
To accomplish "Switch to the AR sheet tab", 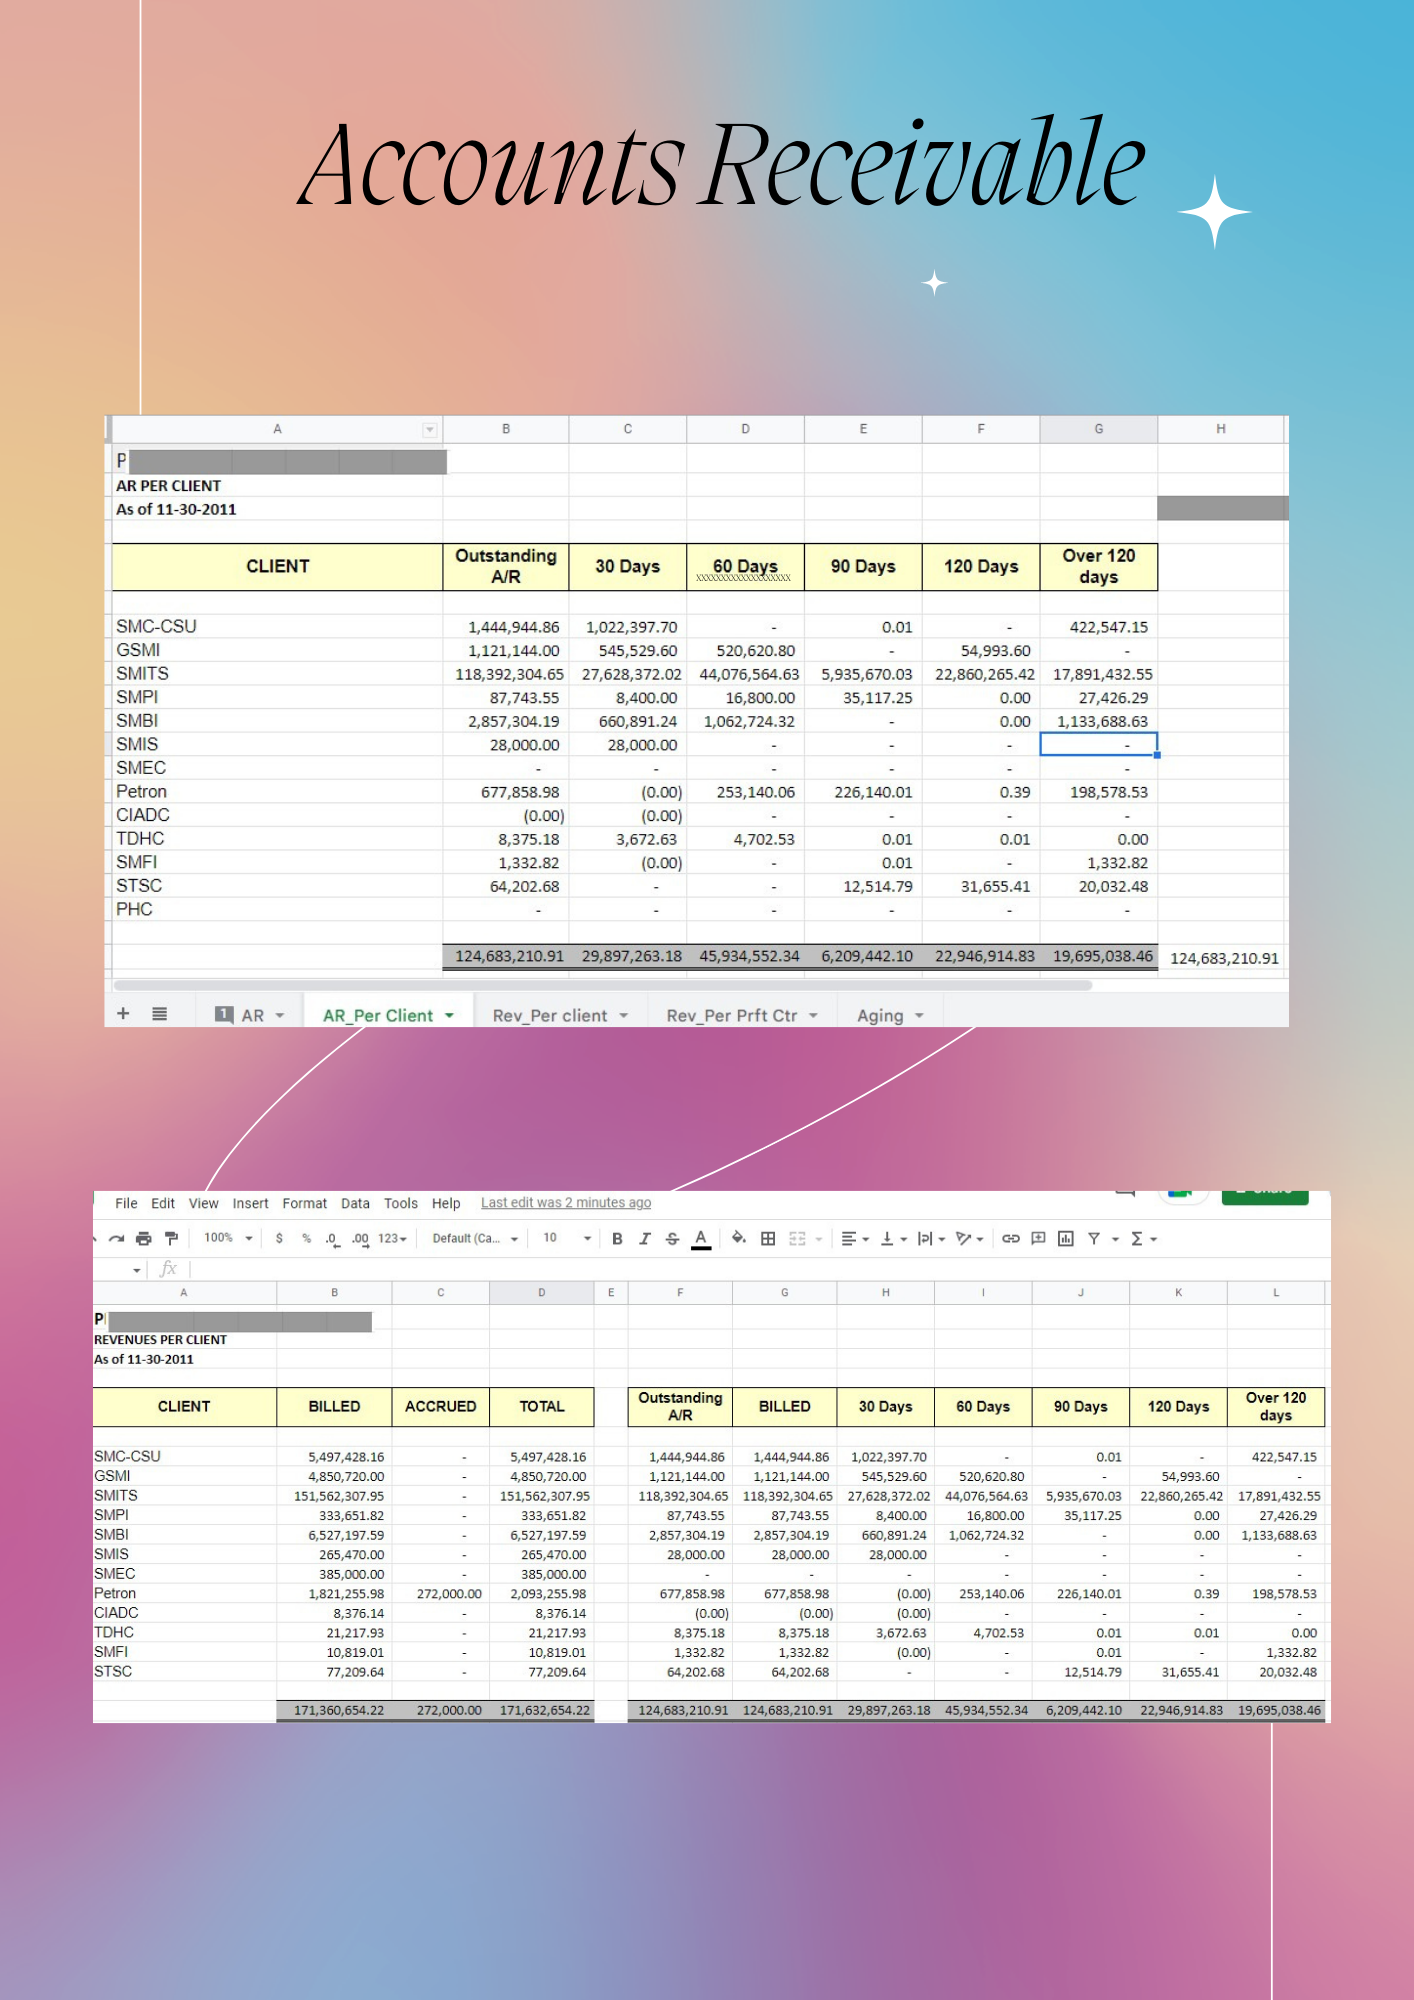I will point(251,1015).
